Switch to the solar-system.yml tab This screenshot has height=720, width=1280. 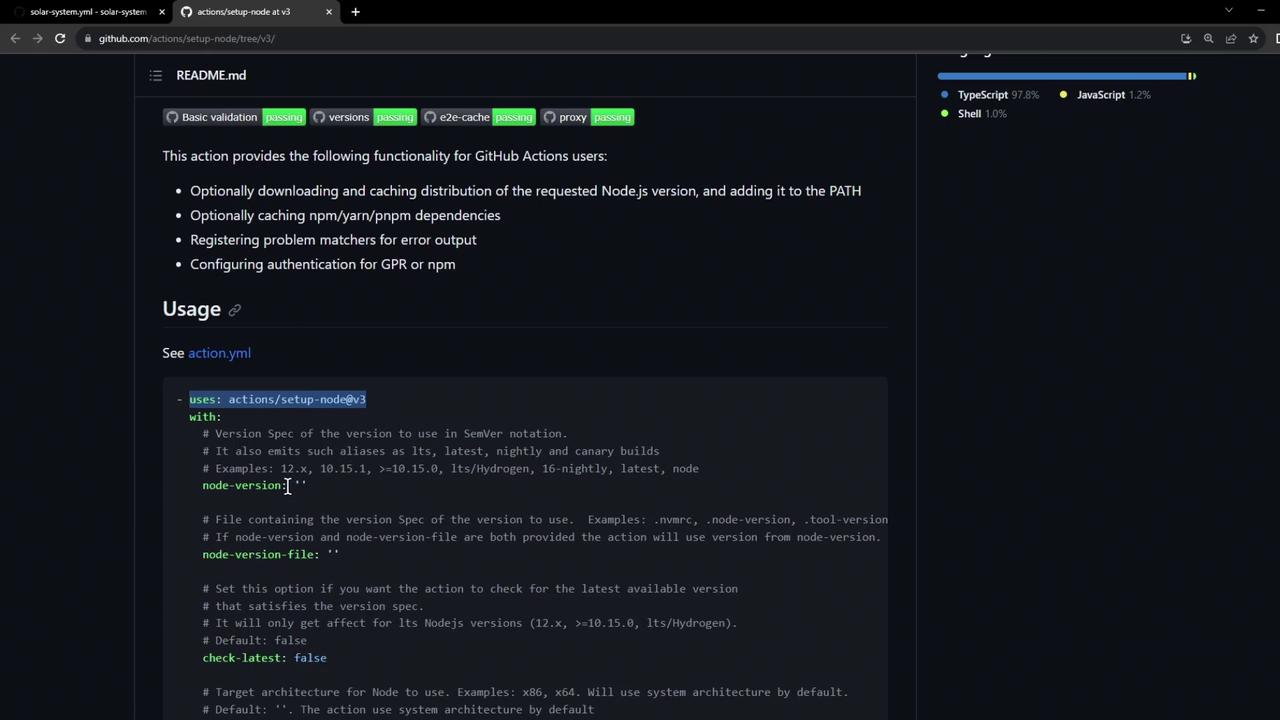click(86, 12)
